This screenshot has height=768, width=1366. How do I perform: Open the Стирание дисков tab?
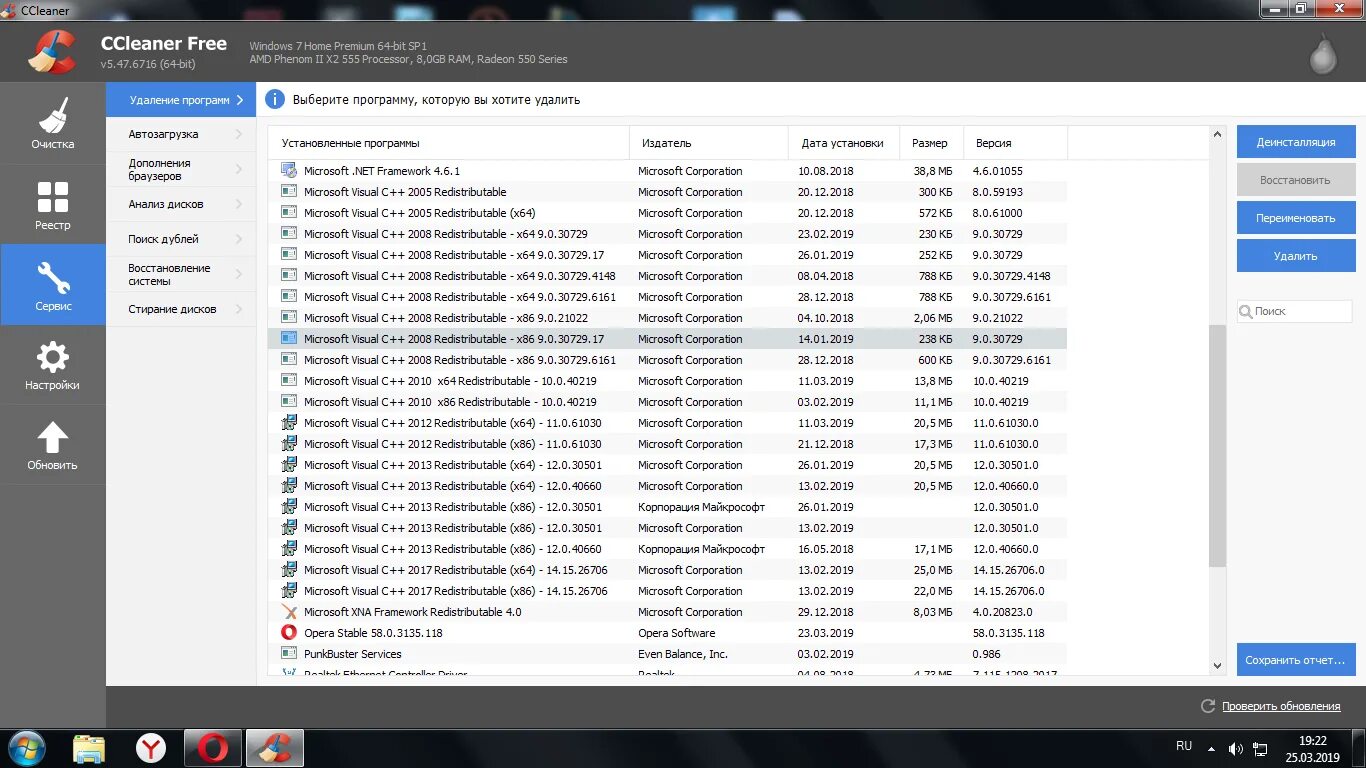(x=181, y=309)
